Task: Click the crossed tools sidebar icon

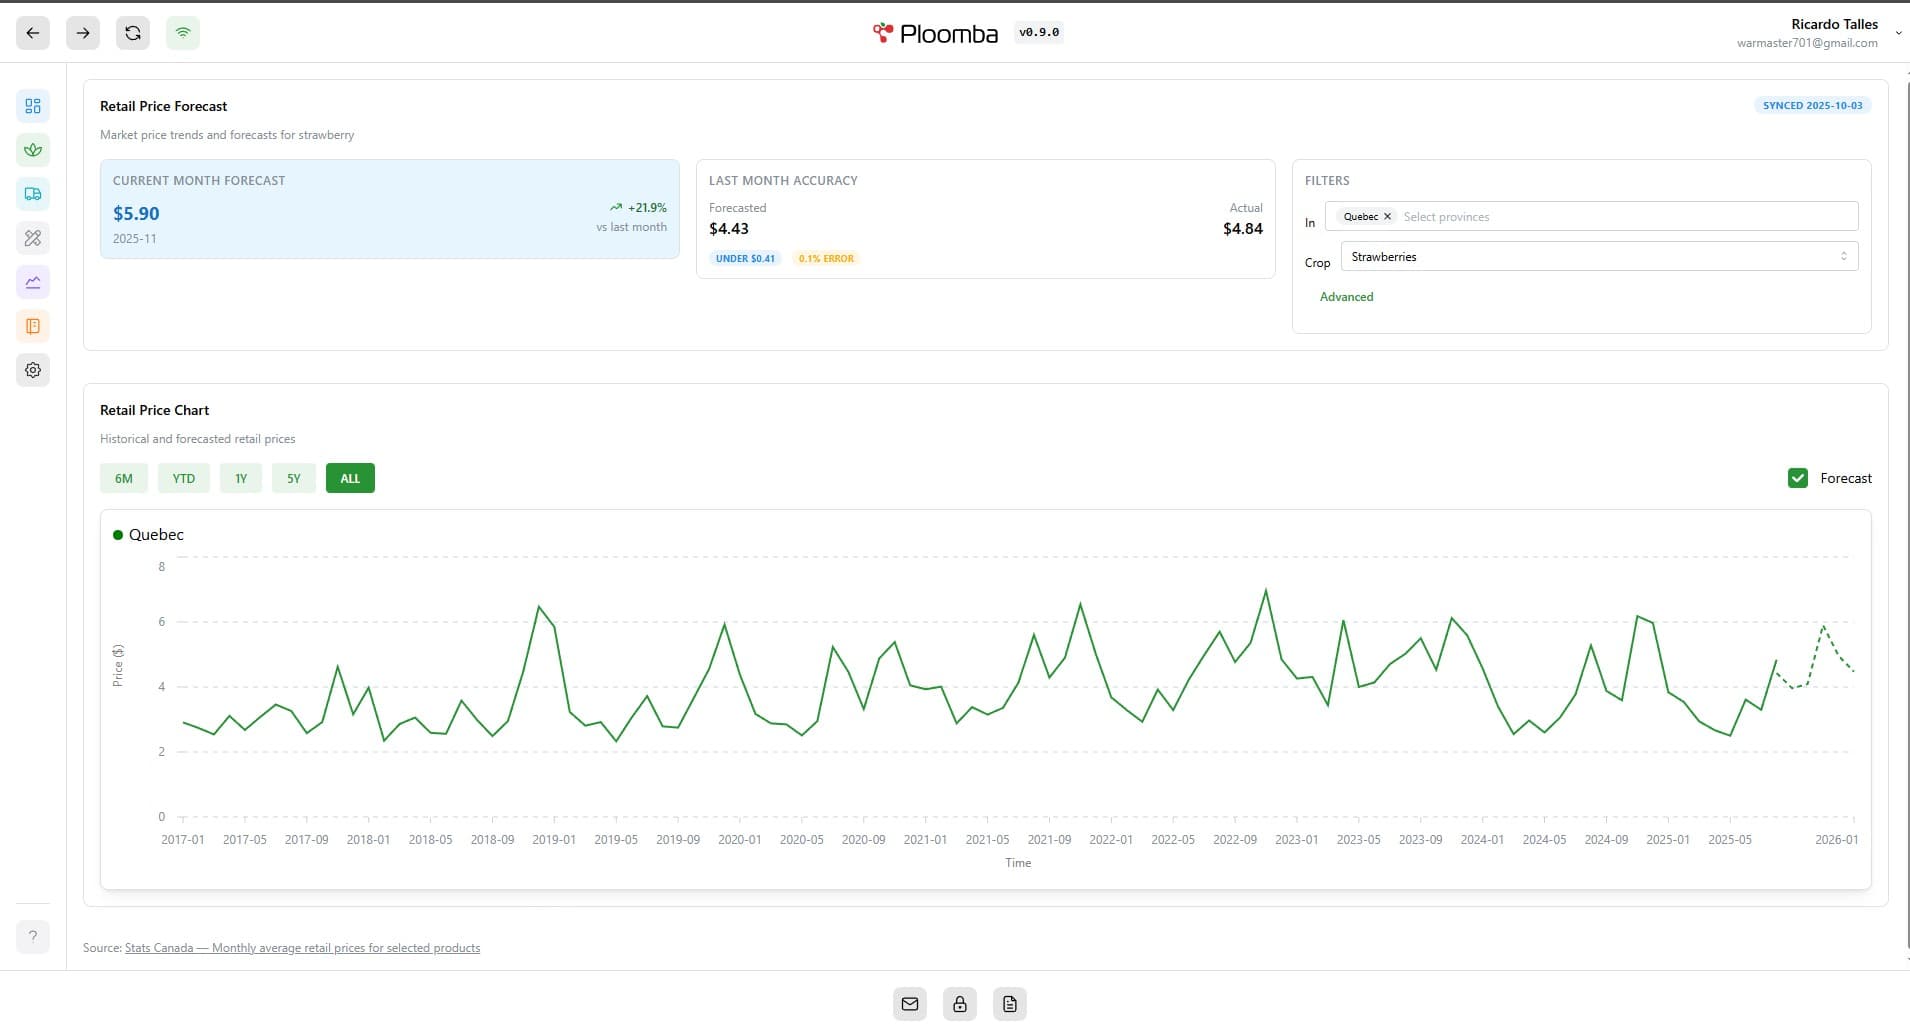Action: point(33,237)
